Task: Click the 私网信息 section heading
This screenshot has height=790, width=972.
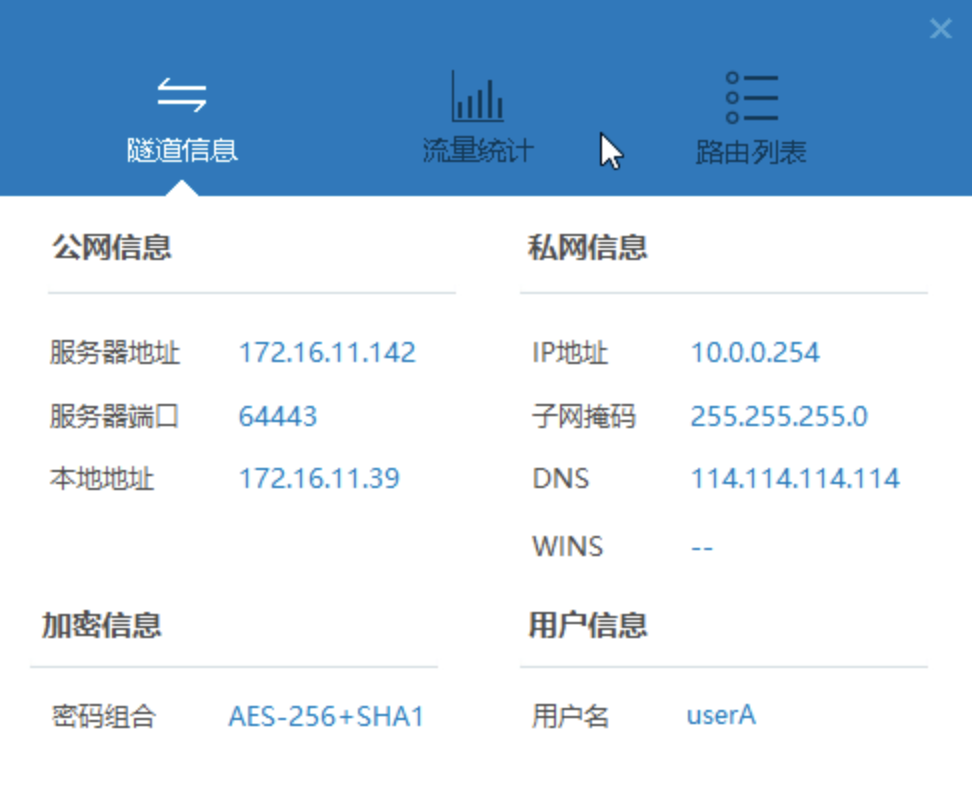Action: [588, 247]
